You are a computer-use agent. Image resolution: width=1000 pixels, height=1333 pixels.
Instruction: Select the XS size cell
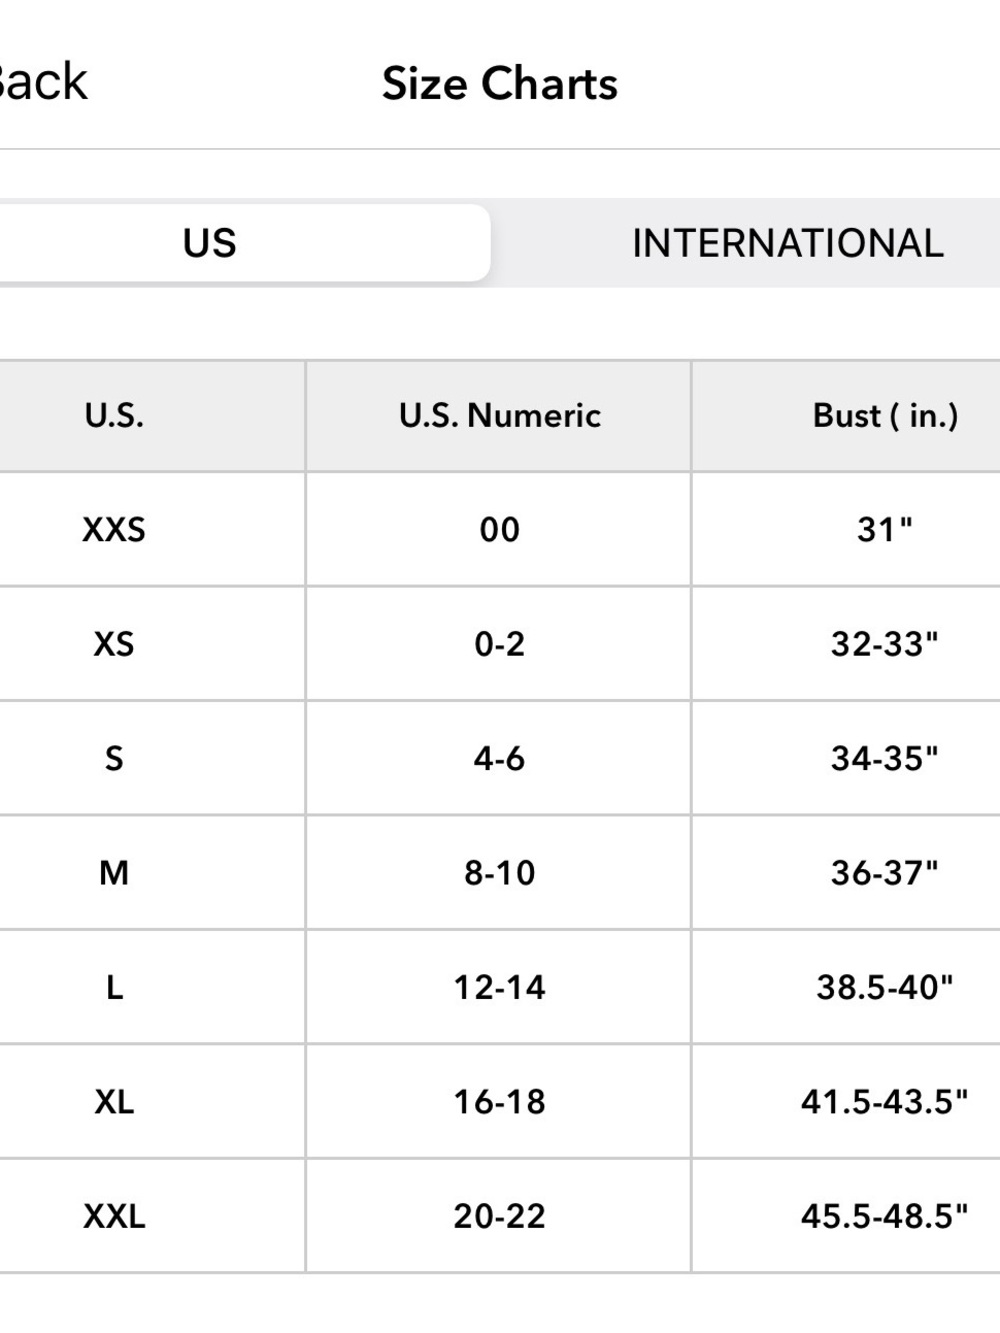click(152, 644)
